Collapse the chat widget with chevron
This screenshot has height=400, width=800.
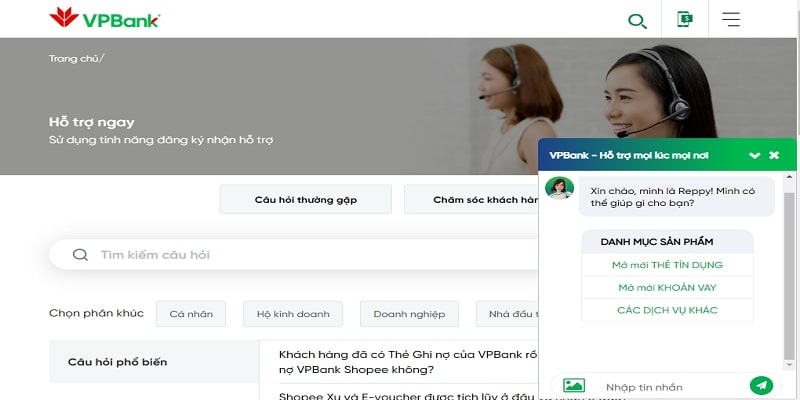tap(755, 156)
